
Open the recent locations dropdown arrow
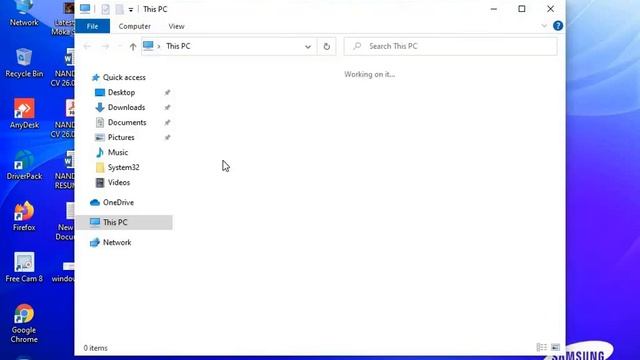pos(120,47)
